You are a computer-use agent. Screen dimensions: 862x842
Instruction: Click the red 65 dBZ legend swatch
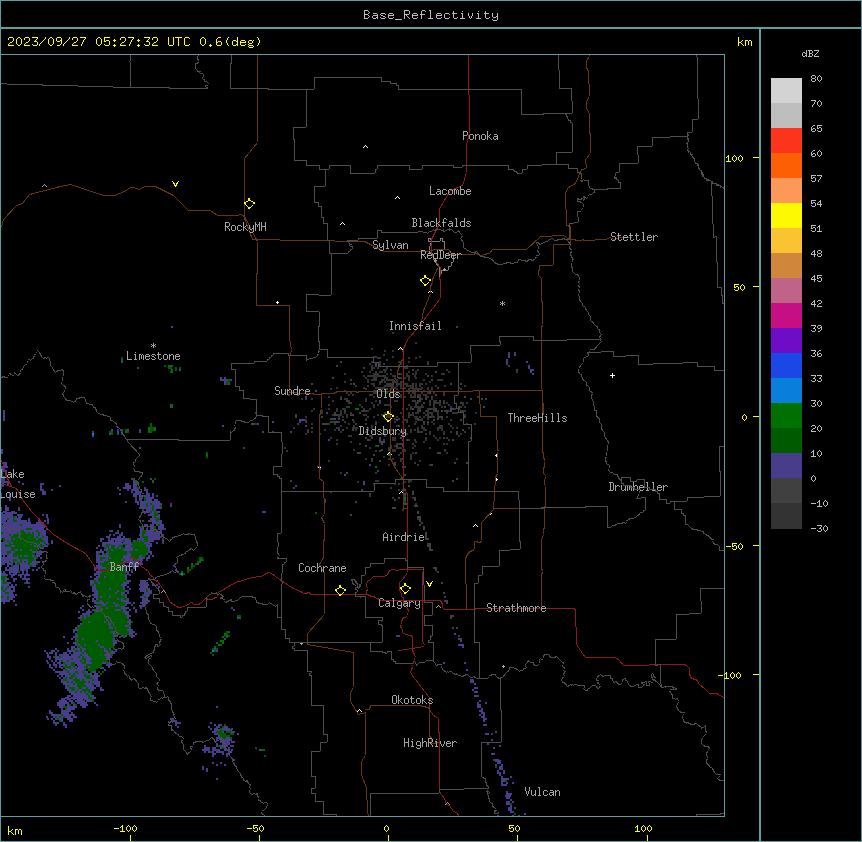coord(786,141)
